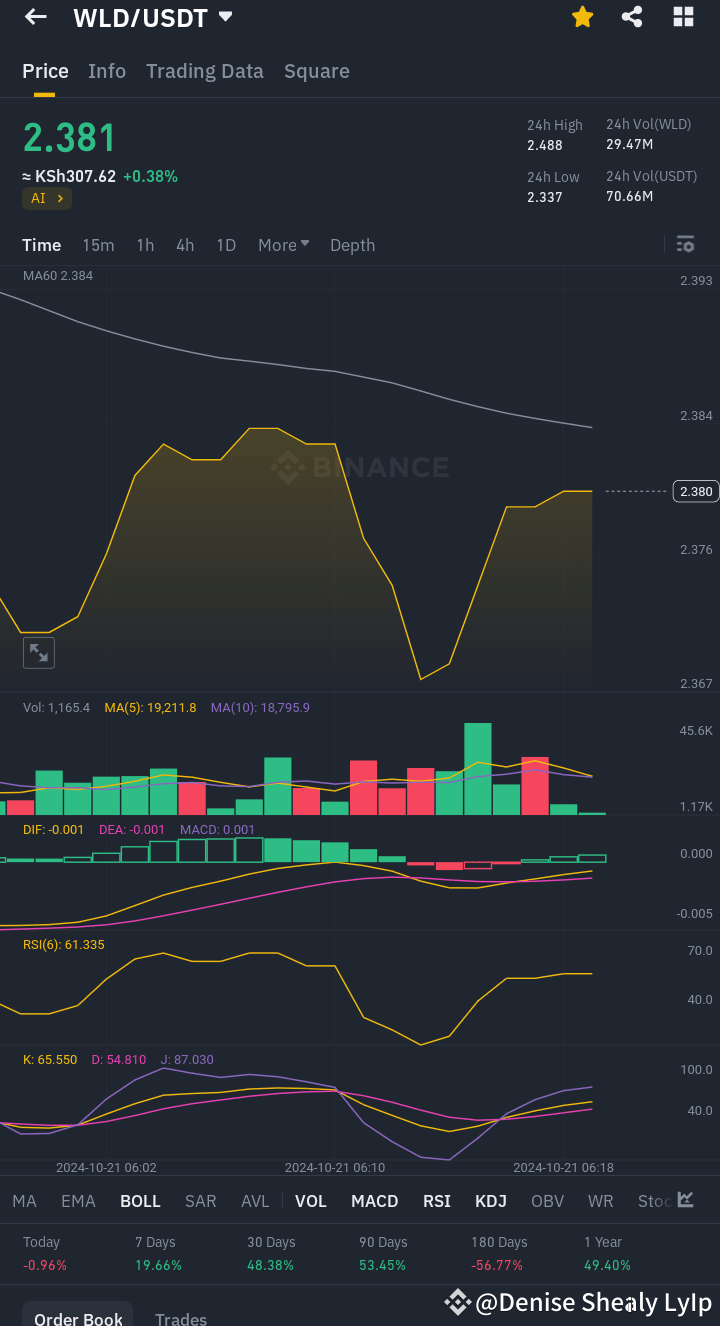Screen dimensions: 720x1326
Task: Click the J: 87.030 value
Action: [x=187, y=1059]
